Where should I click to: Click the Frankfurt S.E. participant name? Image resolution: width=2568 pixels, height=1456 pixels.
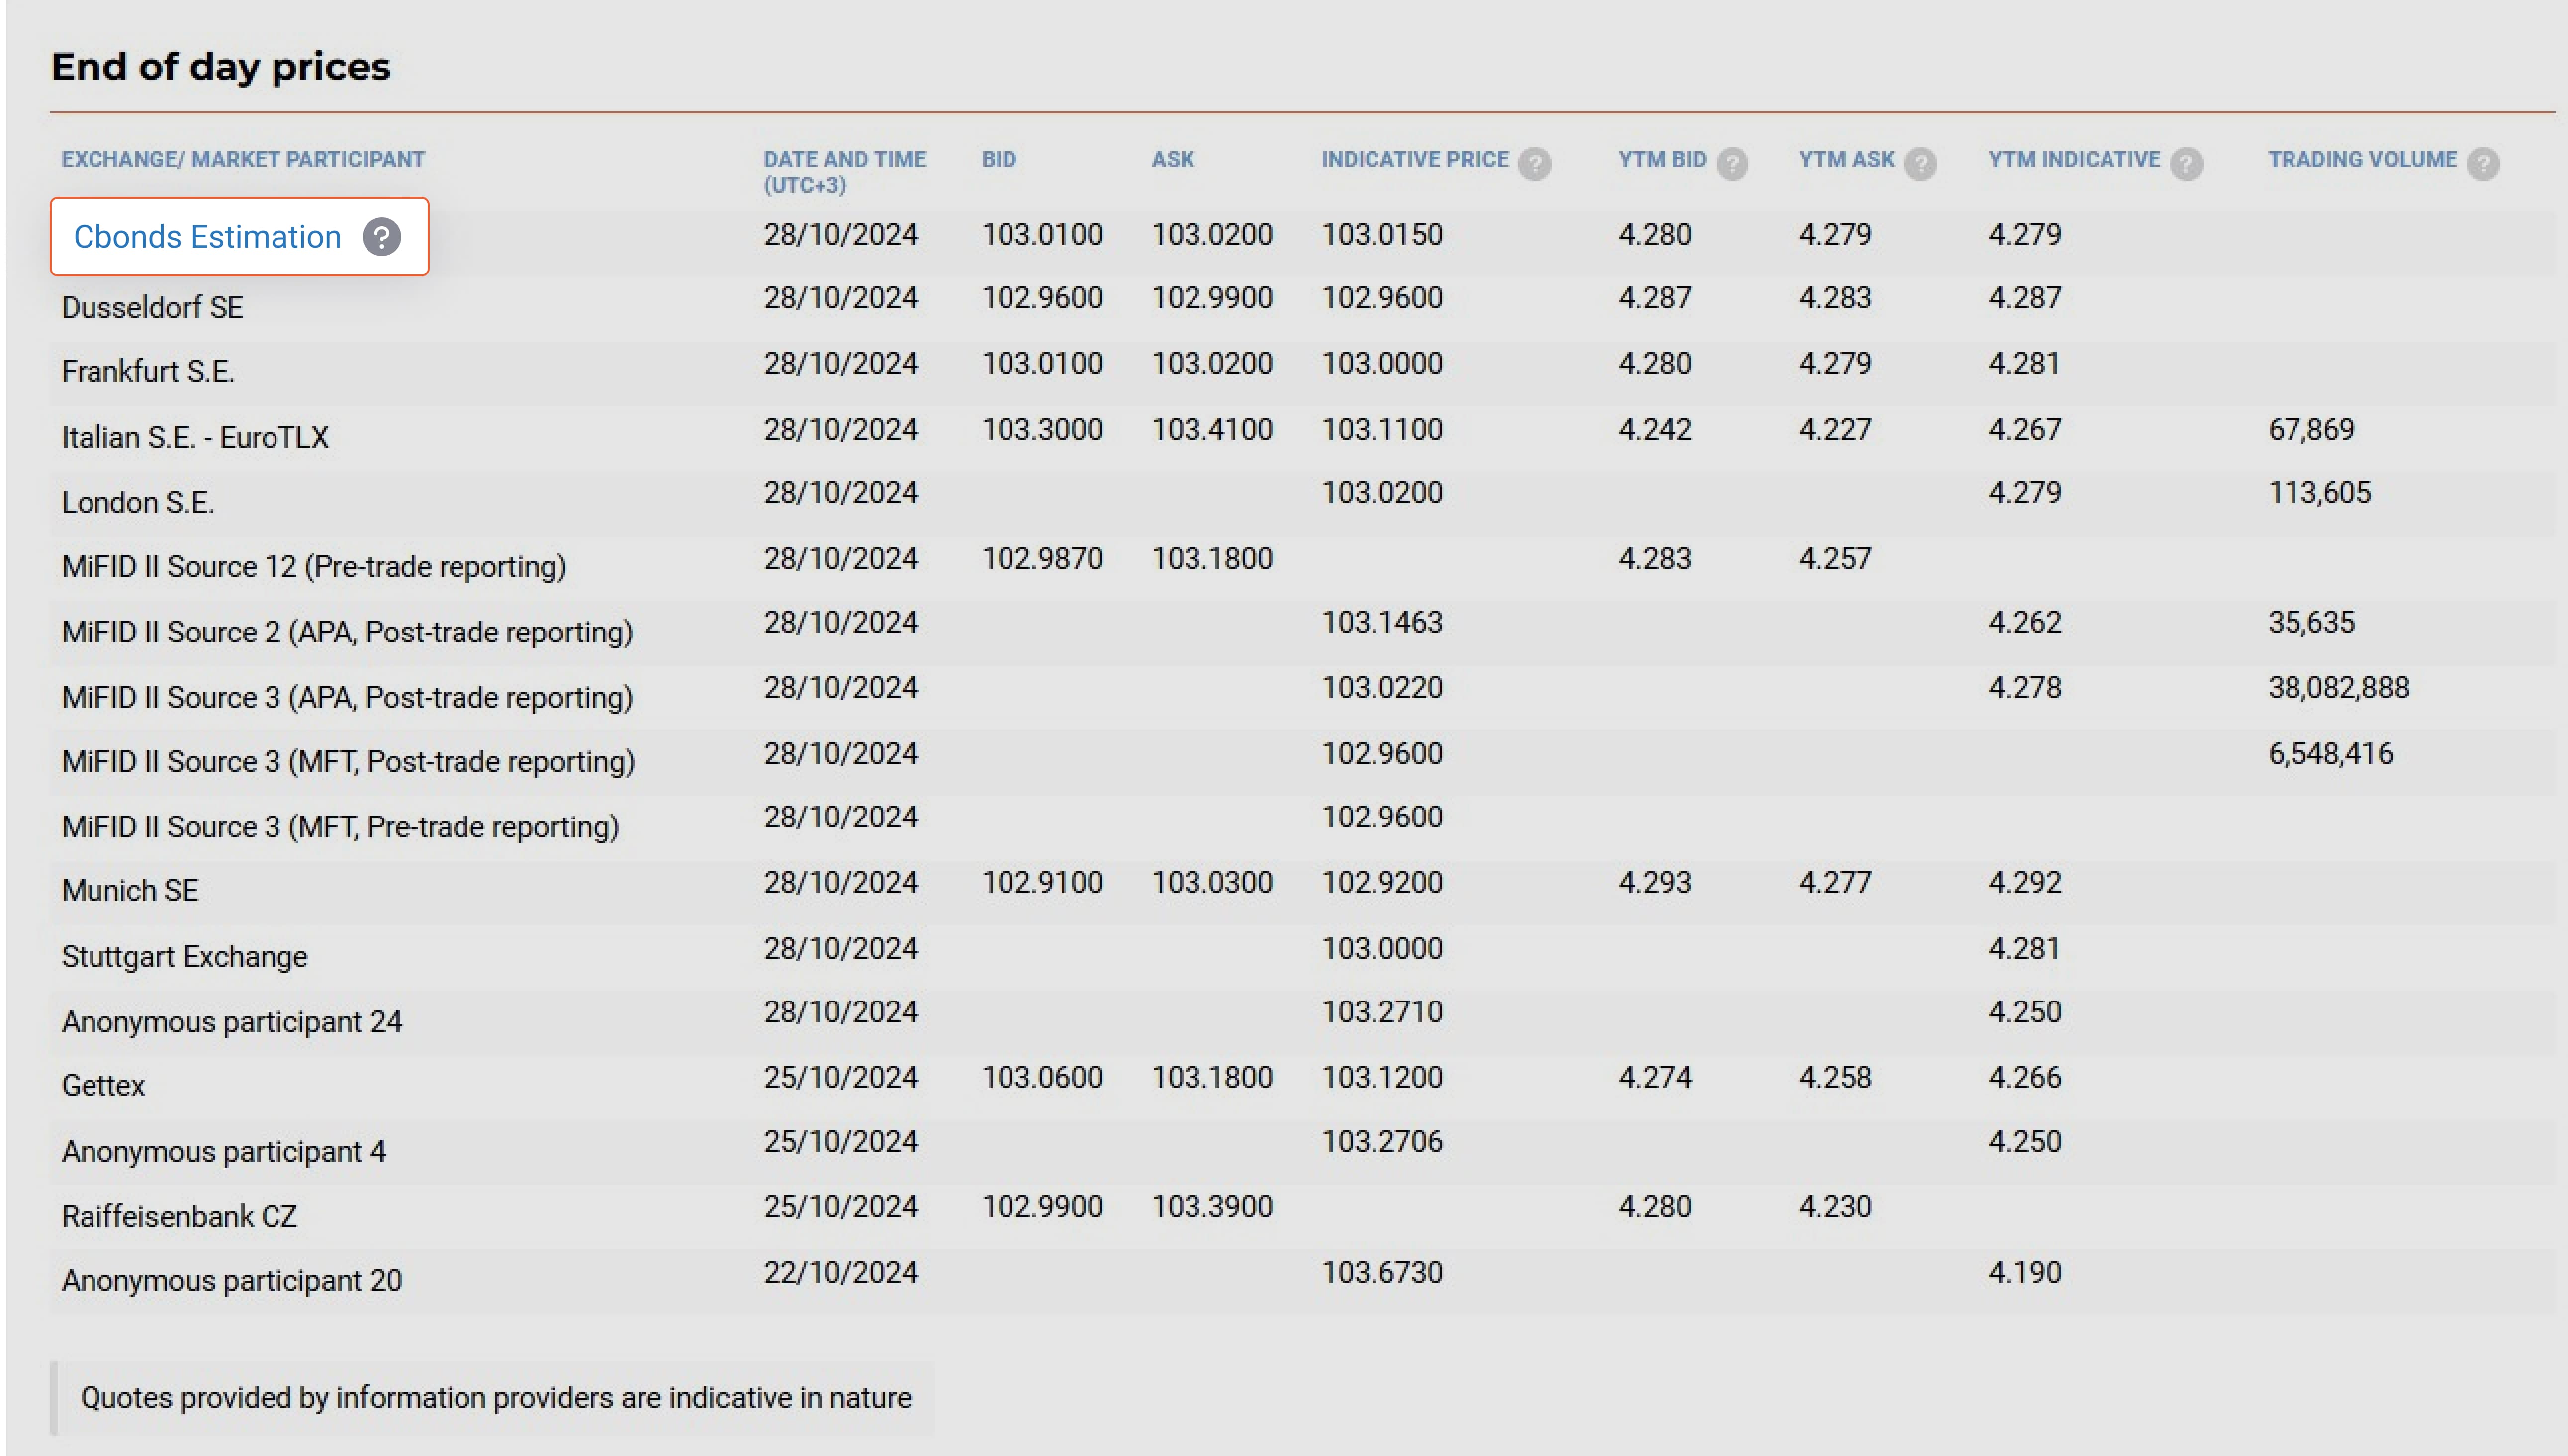(x=148, y=372)
